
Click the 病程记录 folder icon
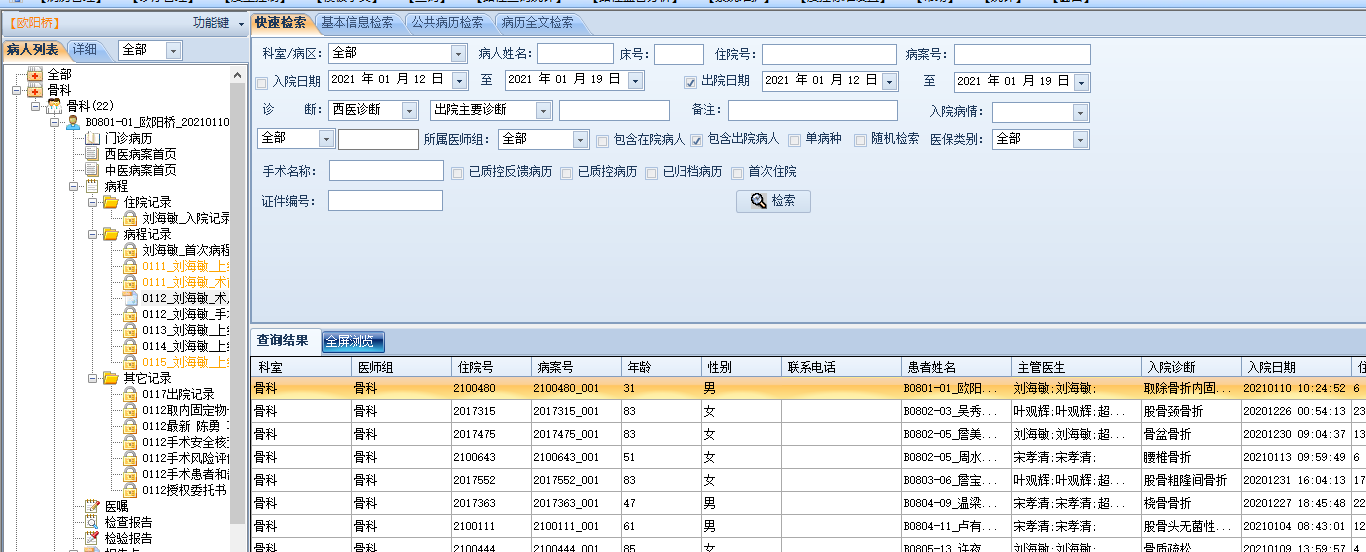[111, 234]
